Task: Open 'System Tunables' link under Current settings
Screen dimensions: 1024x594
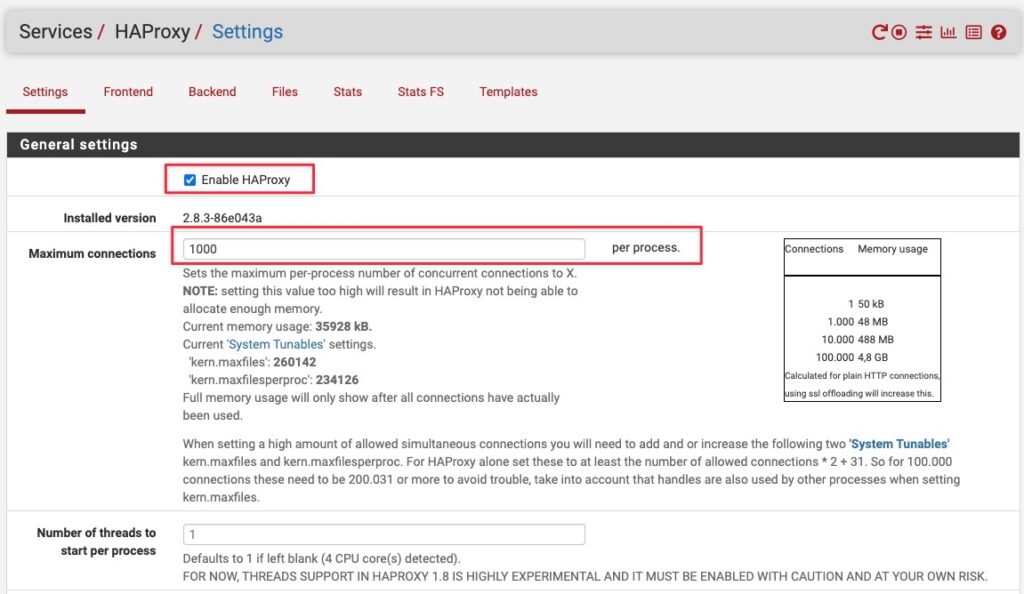Action: [276, 344]
